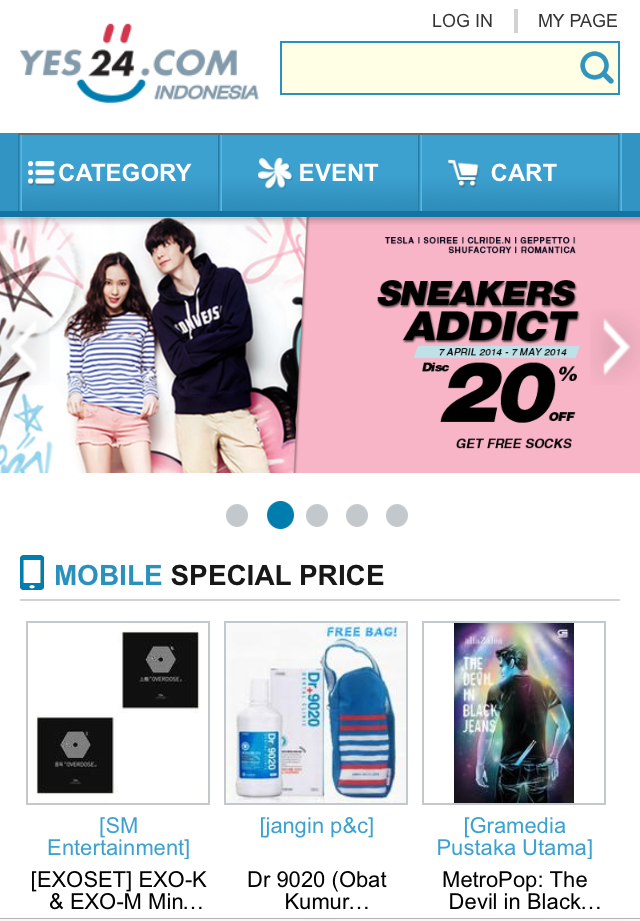The image size is (640, 921).
Task: Tap the Category list icon
Action: pos(41,173)
